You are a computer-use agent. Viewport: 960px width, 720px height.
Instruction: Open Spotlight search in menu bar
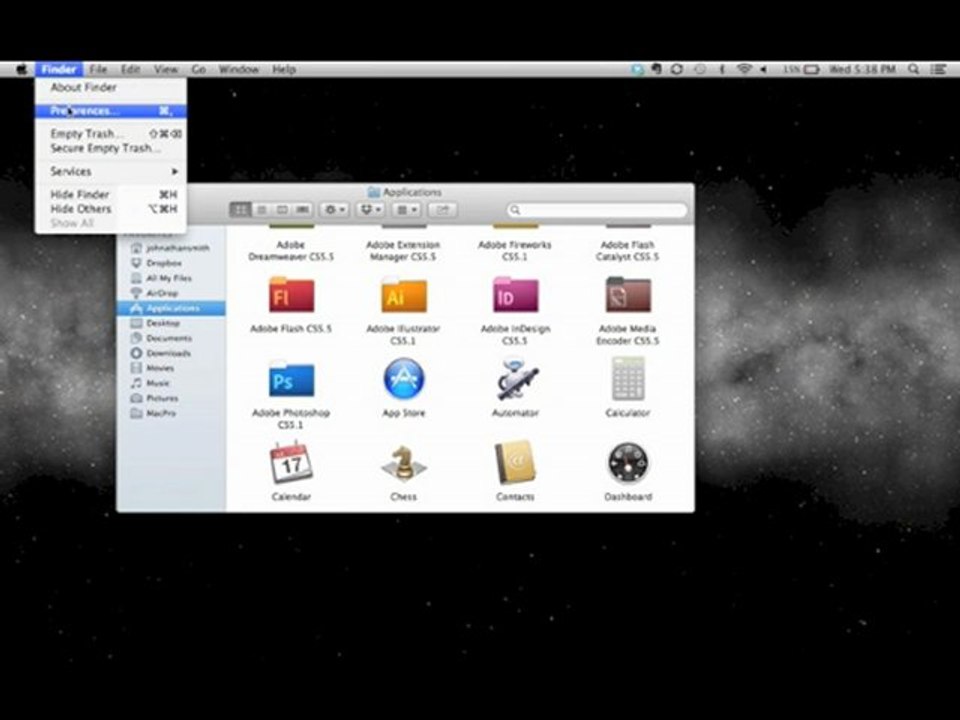pos(913,69)
